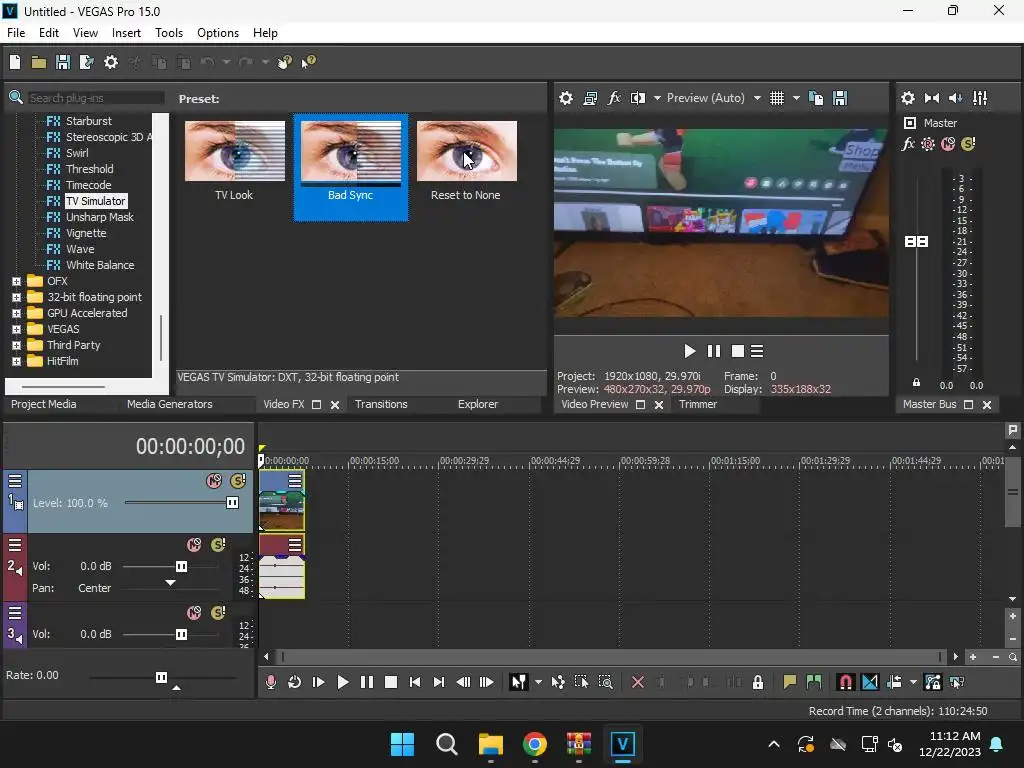Screen dimensions: 1024x768
Task: Insert a Marker with yellow flag icon
Action: click(790, 682)
